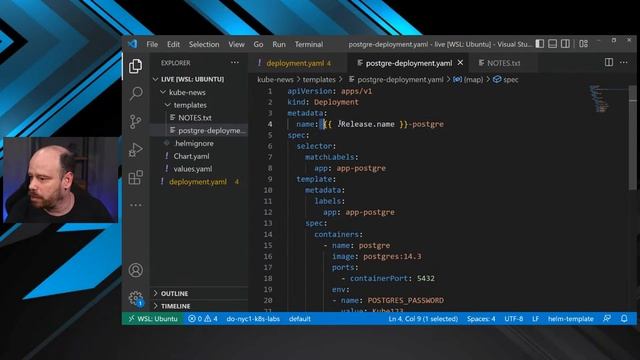Click kube-news breadcrumb
The image size is (640, 360).
[275, 80]
